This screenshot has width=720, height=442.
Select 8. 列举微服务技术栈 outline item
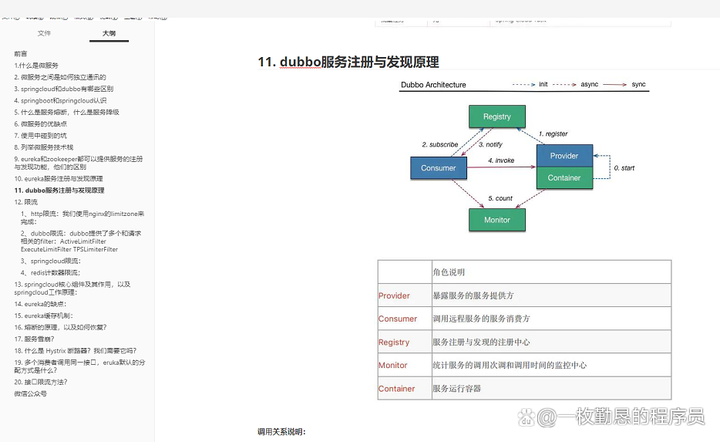coord(44,147)
